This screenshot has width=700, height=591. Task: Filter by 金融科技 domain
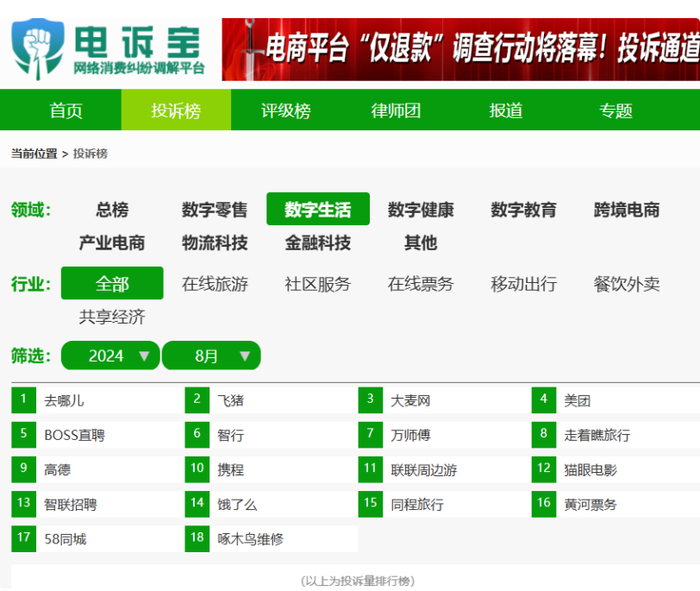[x=318, y=243]
